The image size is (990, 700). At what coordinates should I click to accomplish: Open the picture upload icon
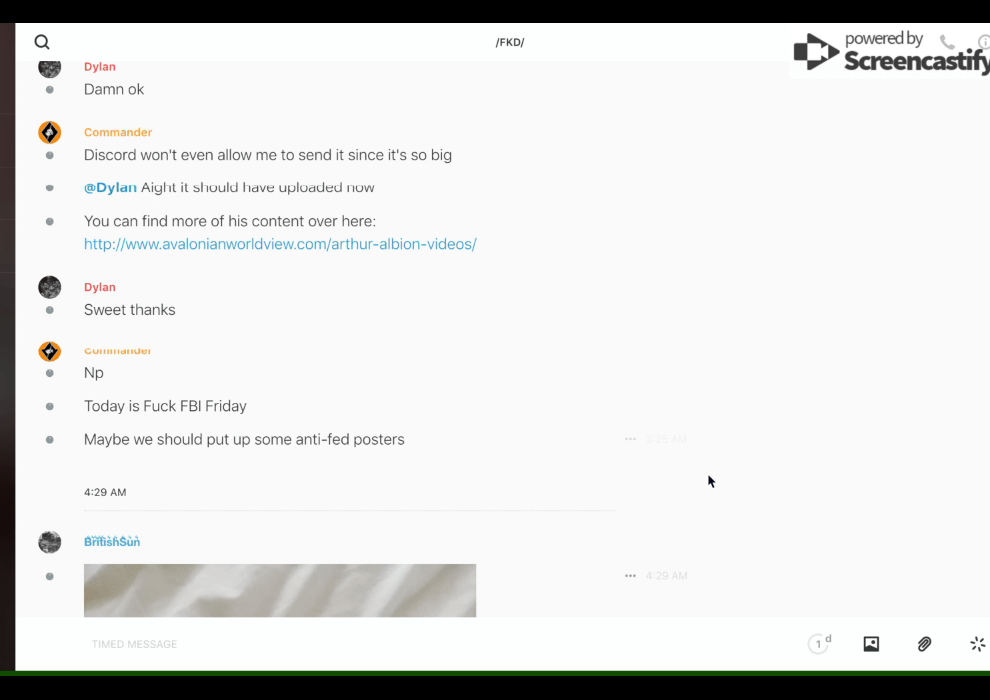871,644
